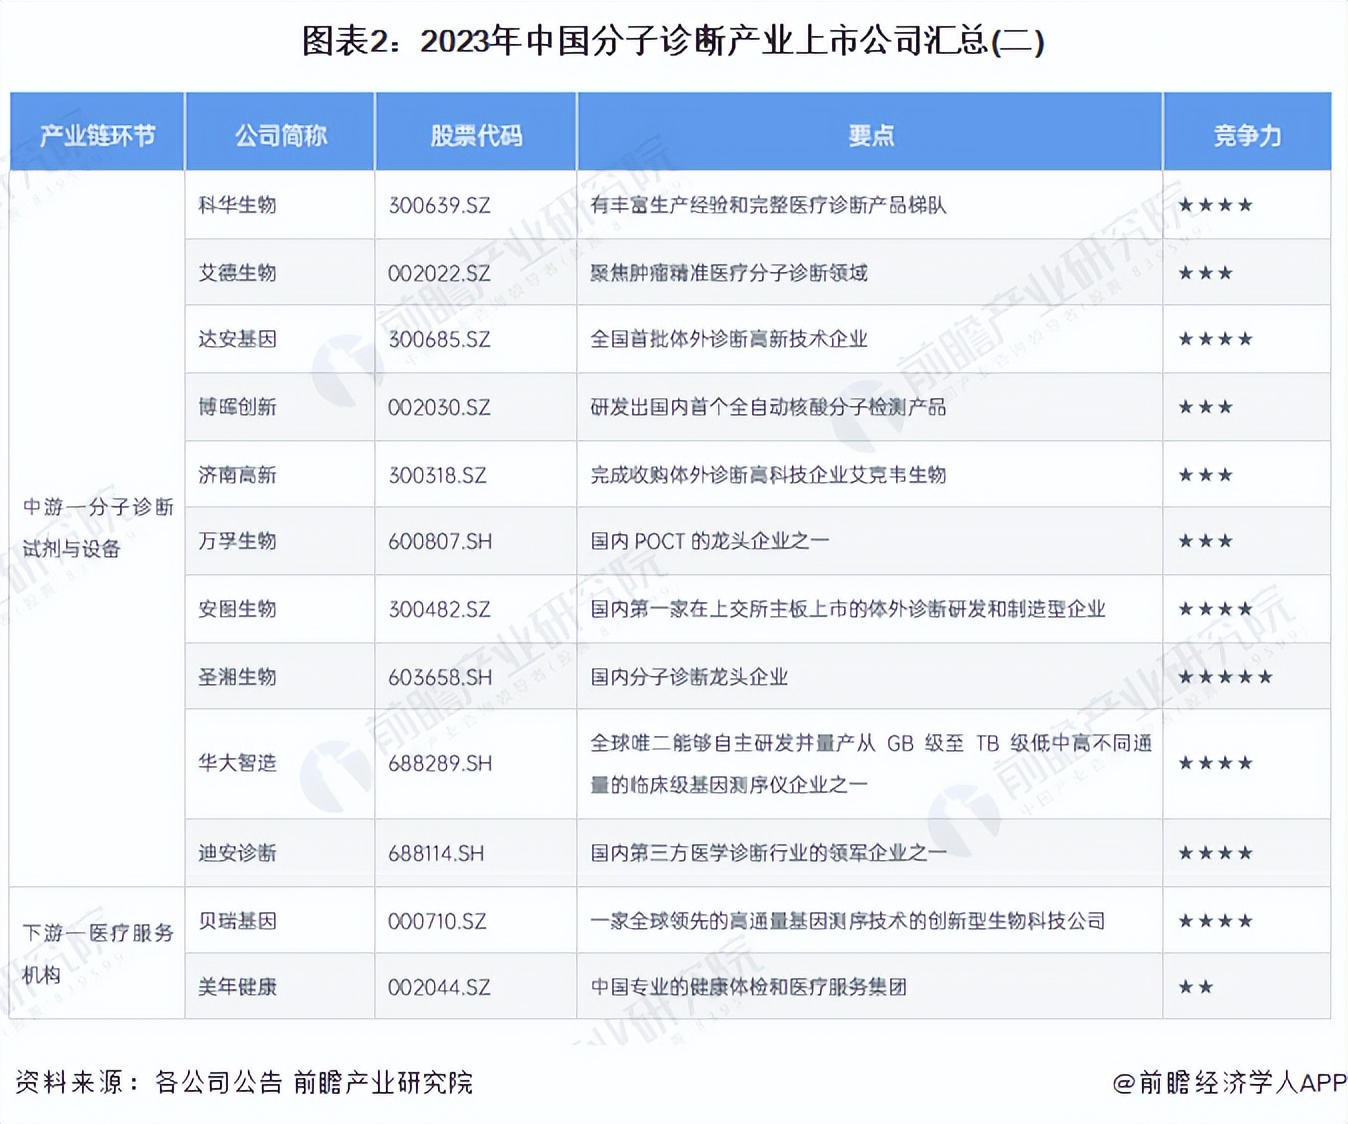Screen dimensions: 1348x1124
Task: Click 有丰富生产经验和完整医疗诊断产品梯队 description
Action: point(768,205)
